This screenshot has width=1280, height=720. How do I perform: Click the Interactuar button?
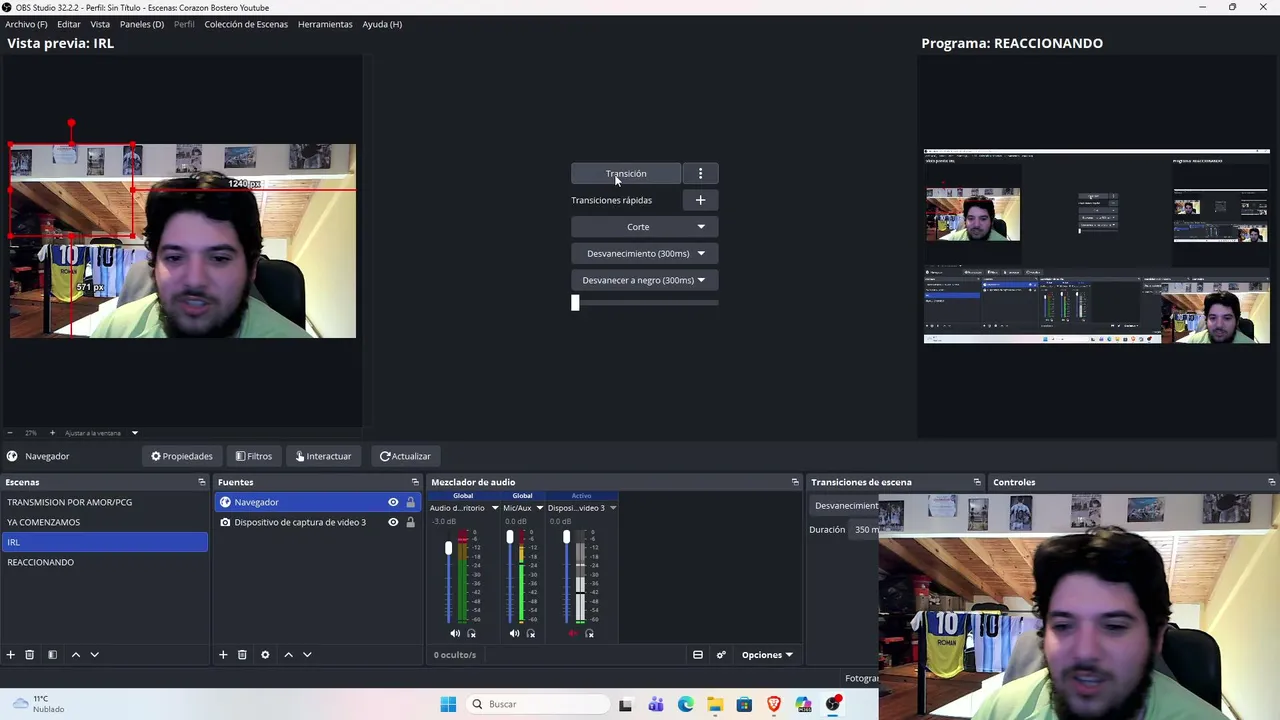coord(324,456)
